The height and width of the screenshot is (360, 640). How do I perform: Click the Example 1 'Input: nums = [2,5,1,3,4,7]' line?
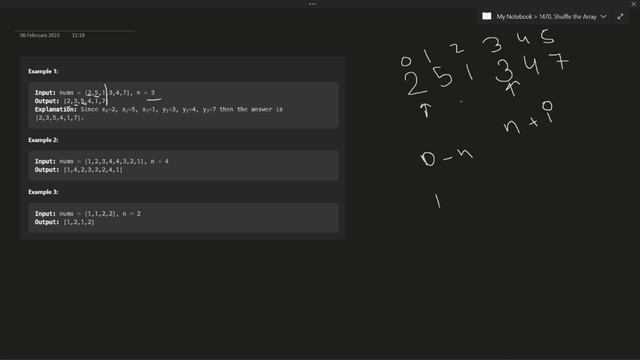(x=95, y=93)
